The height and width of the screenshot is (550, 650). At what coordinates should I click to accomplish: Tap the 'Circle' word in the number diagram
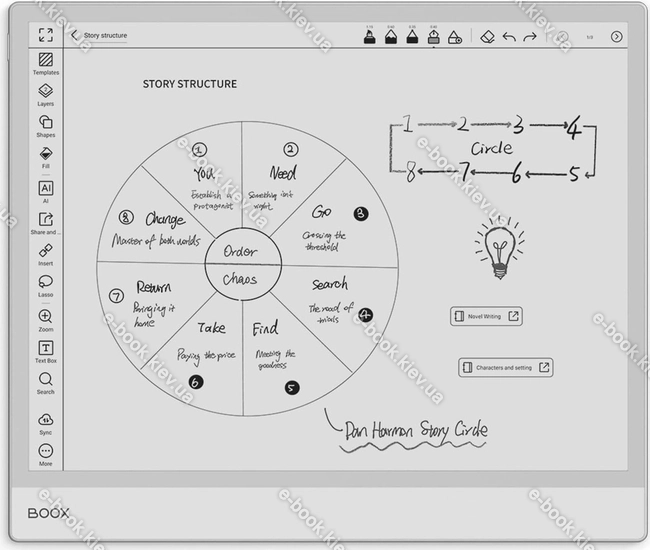tap(491, 148)
